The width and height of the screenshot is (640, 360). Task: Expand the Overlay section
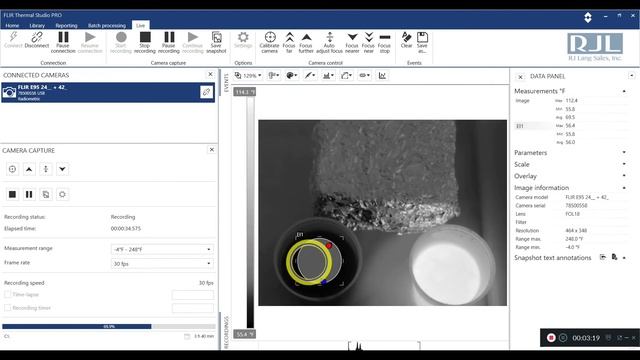pos(624,176)
